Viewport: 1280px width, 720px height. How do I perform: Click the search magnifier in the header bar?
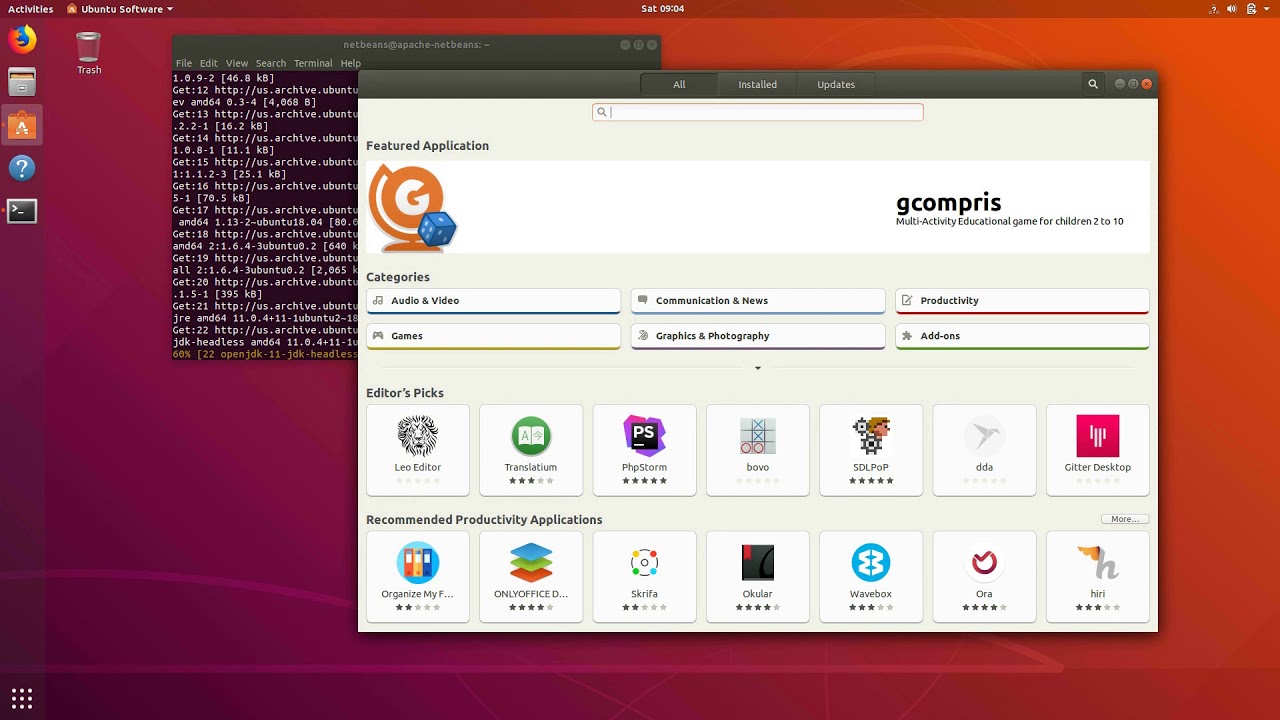[1093, 84]
